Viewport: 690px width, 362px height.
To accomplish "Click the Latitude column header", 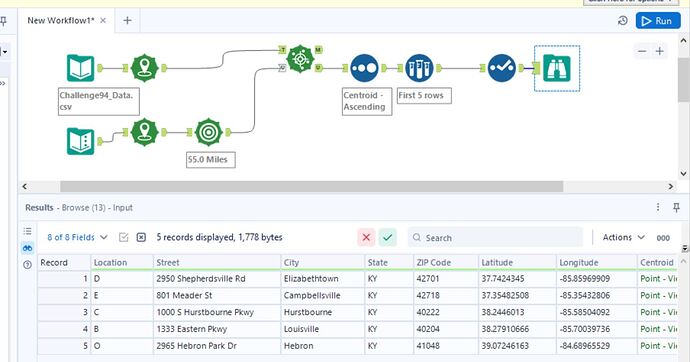I will (x=517, y=263).
